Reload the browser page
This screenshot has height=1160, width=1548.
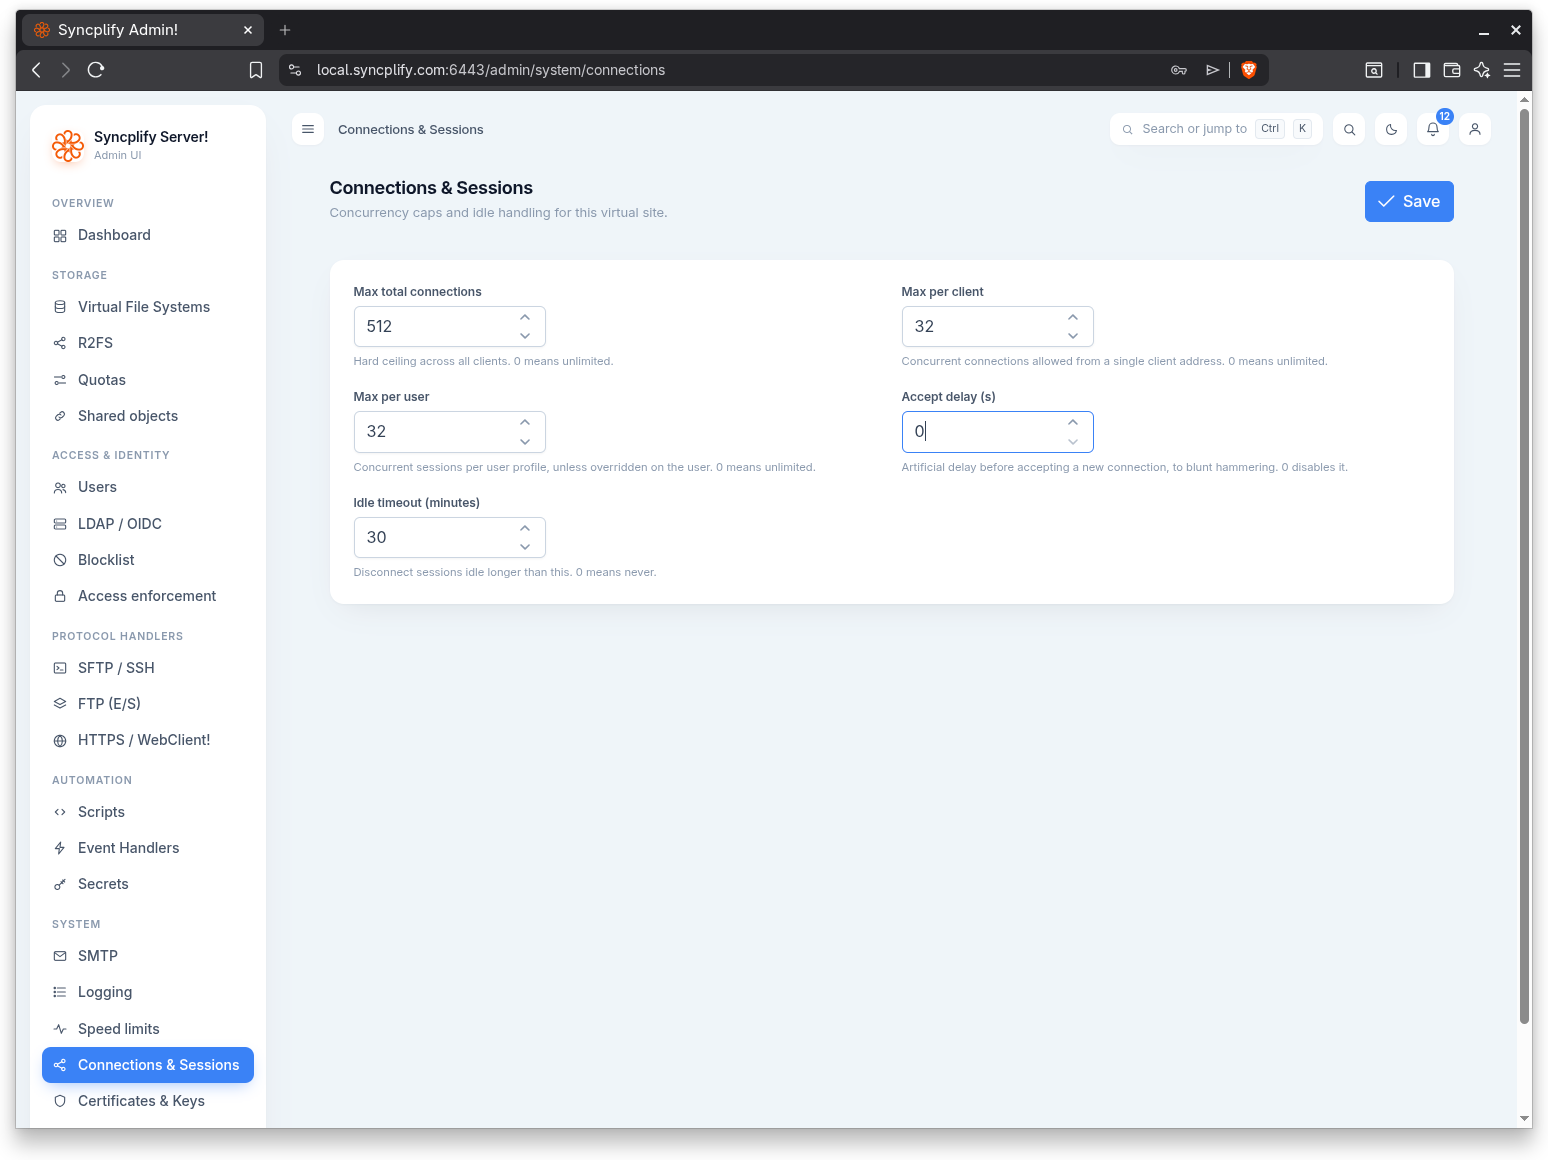[96, 70]
